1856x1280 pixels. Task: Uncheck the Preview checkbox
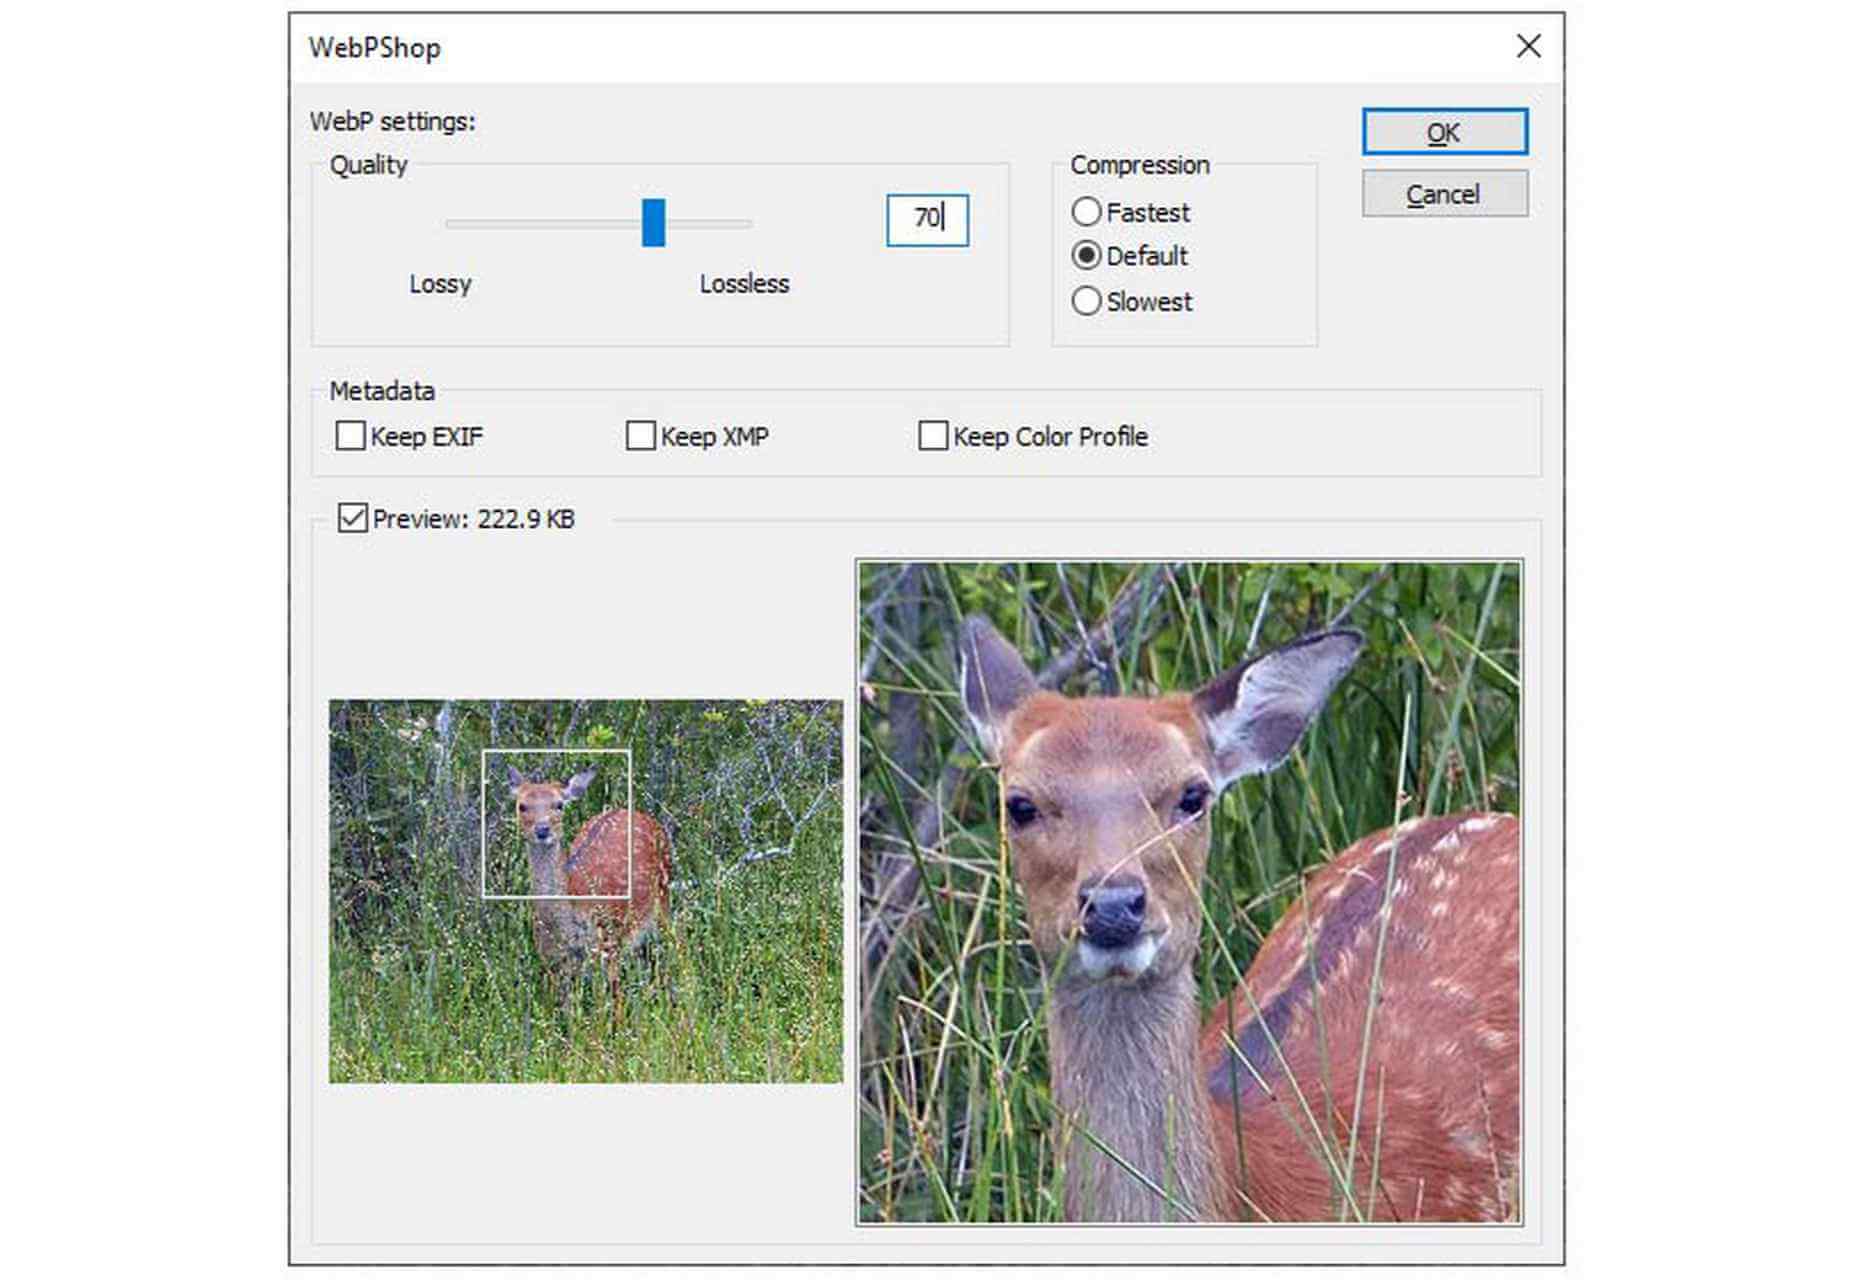352,518
